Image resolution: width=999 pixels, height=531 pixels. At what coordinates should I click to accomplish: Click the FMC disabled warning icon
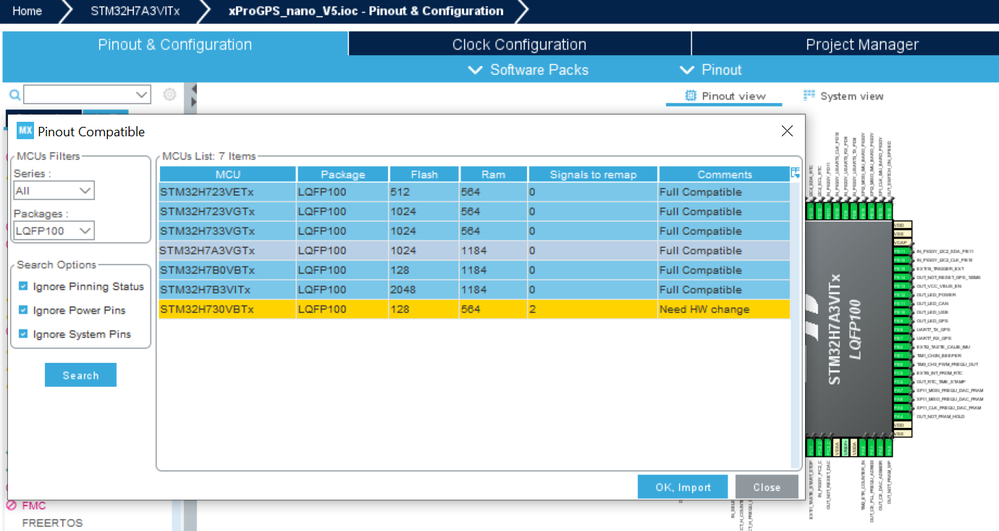11,506
